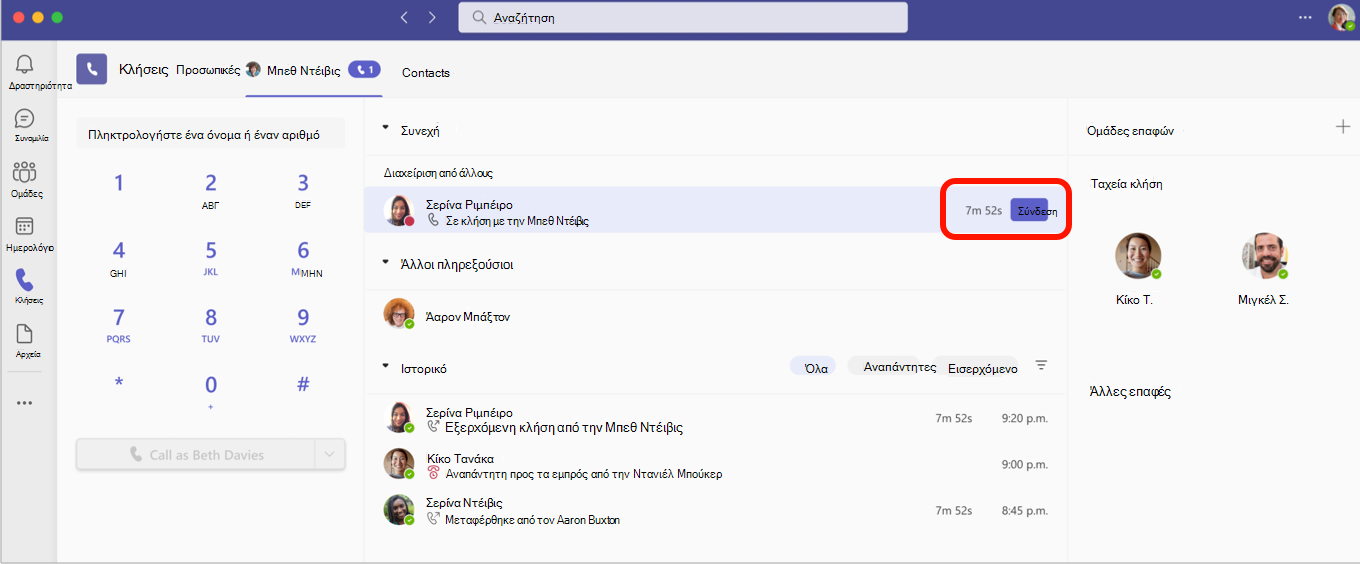Filter history by Αναπάντητες

pyautogui.click(x=893, y=367)
